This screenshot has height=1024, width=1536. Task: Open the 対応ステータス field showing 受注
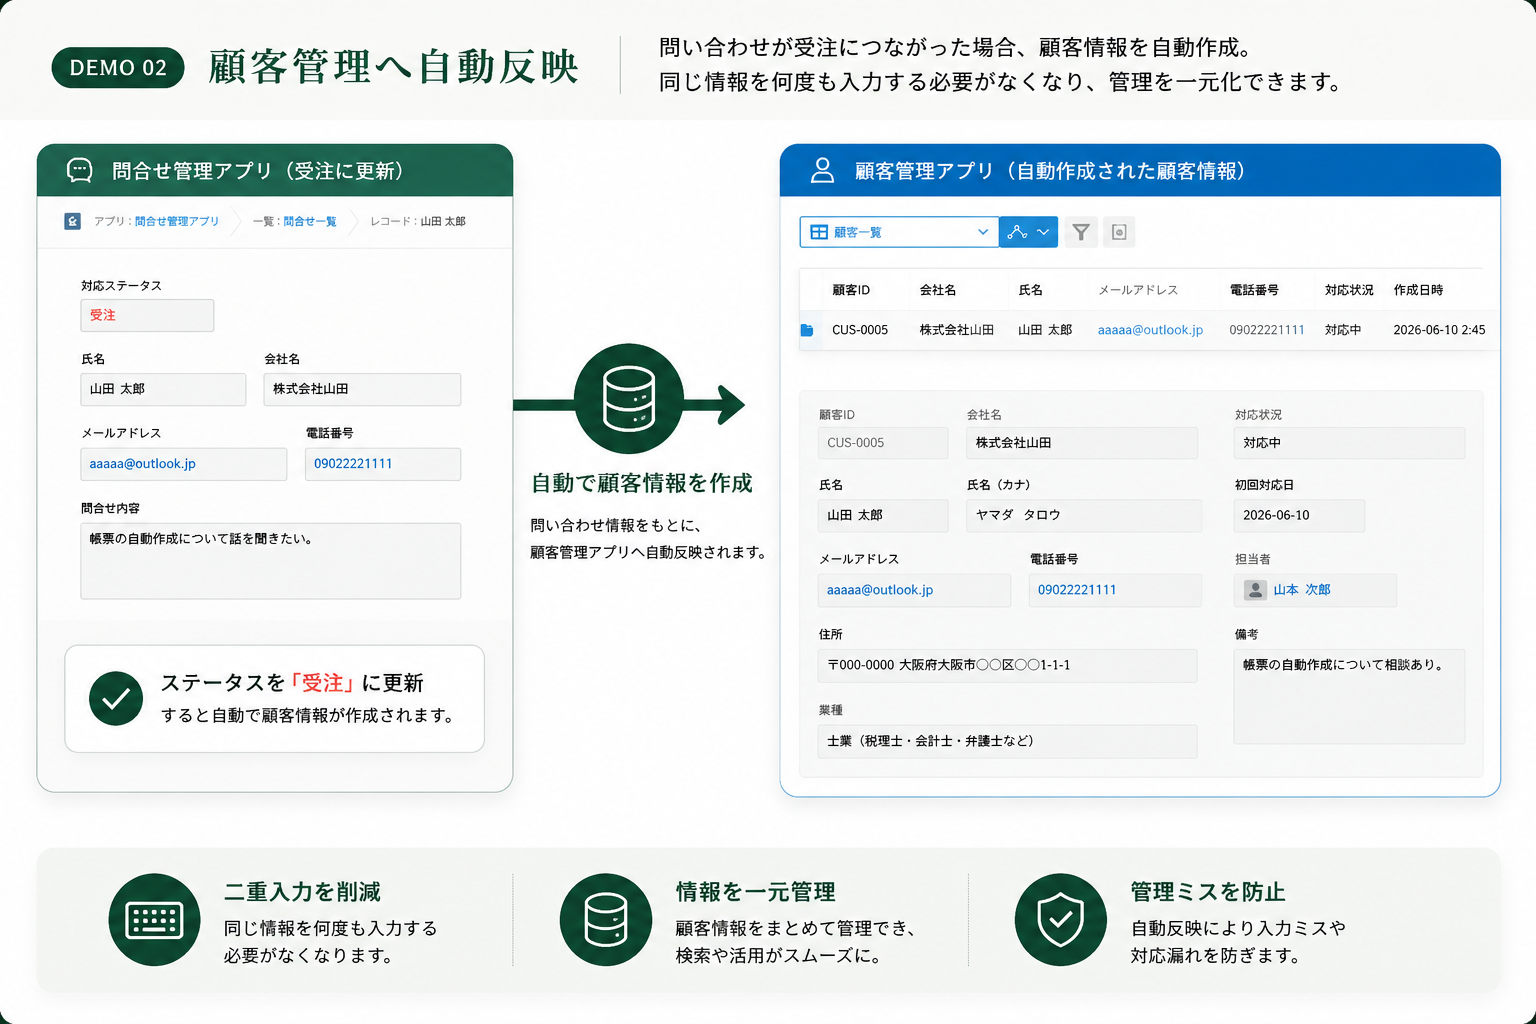click(147, 315)
